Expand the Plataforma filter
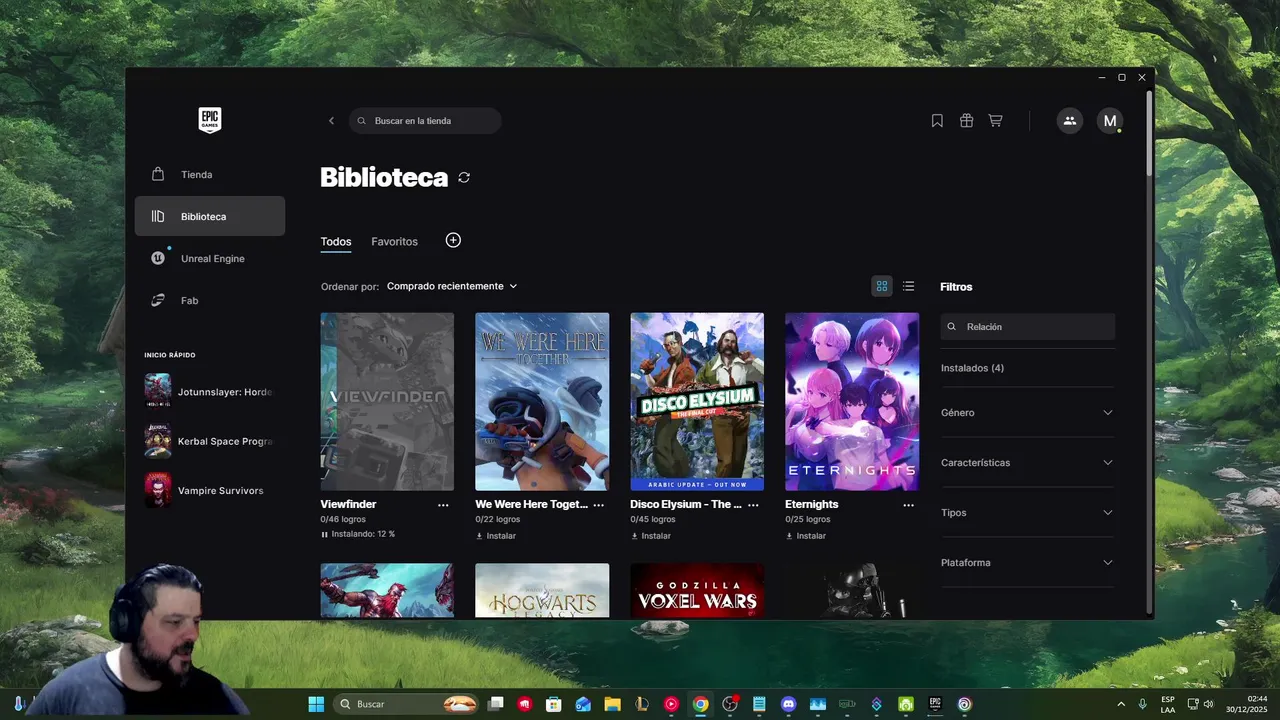The image size is (1280, 720). point(1027,562)
